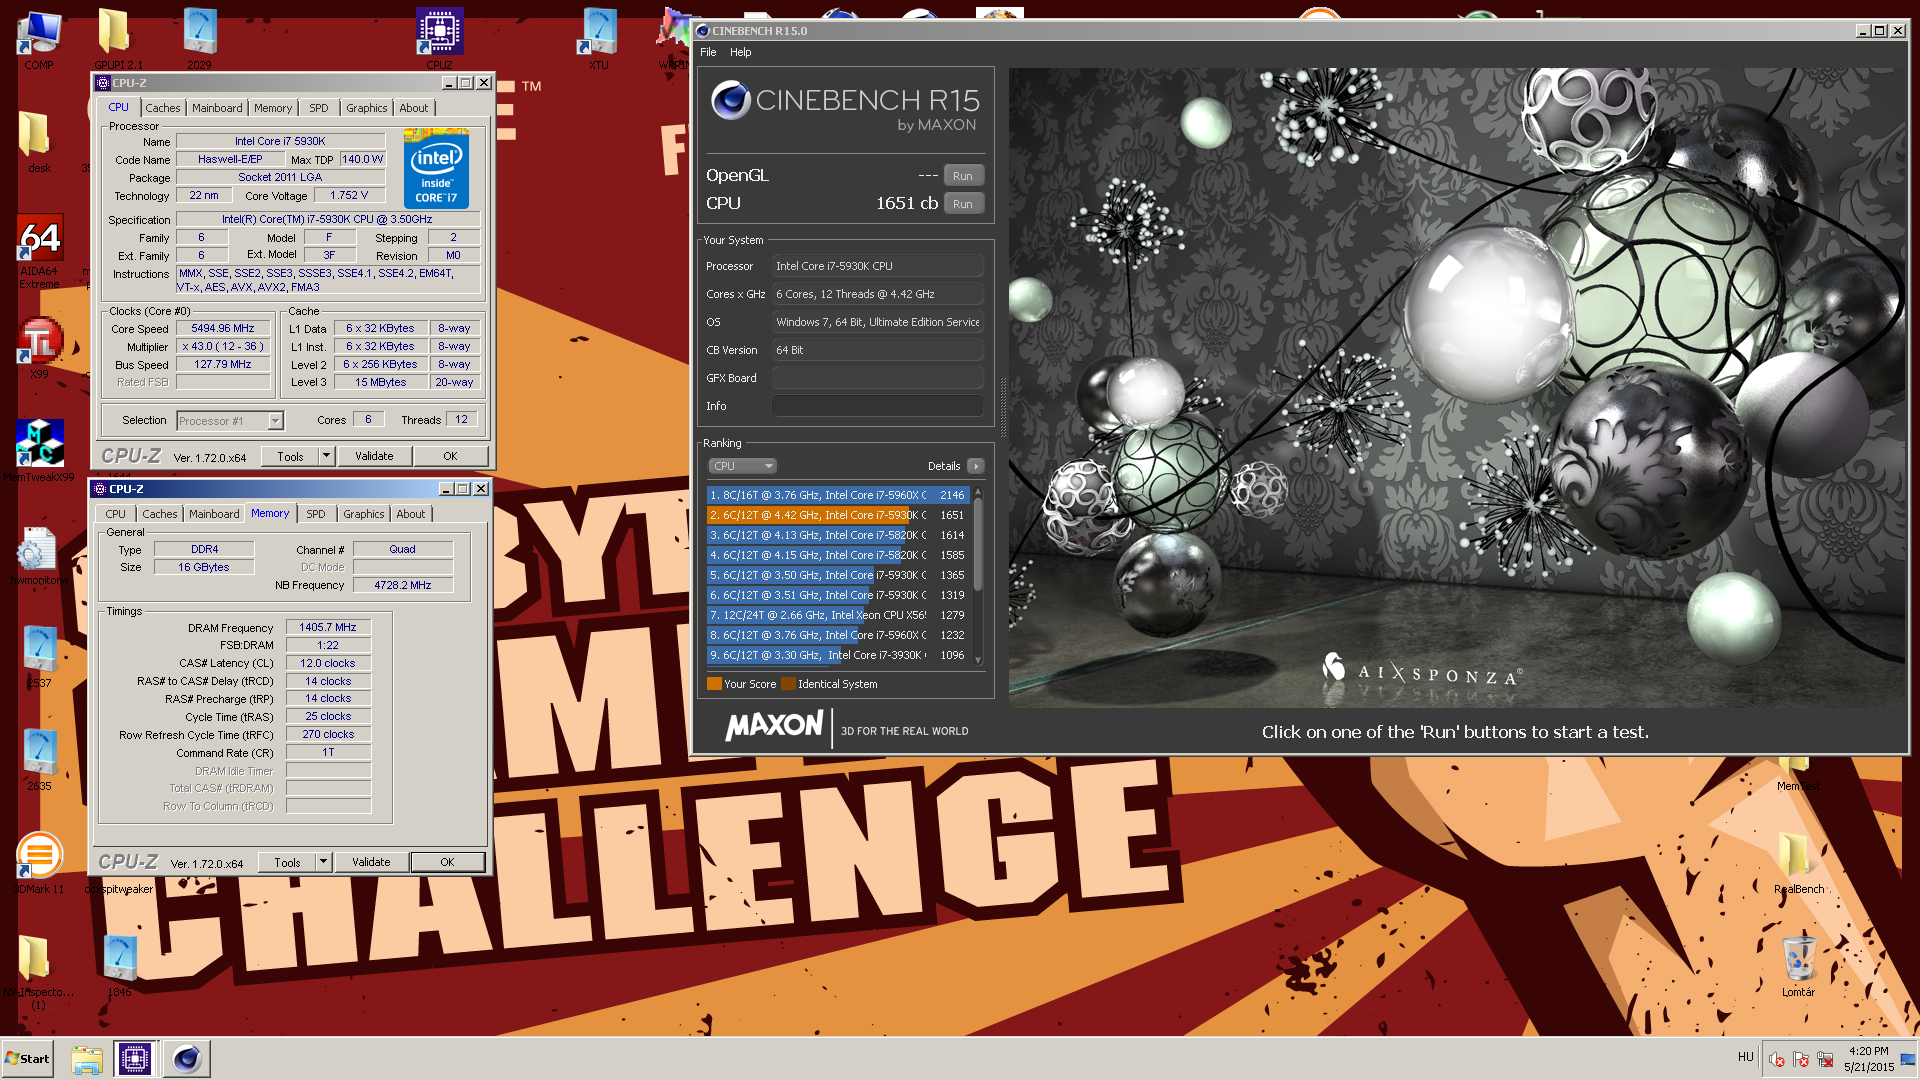Click the Your Score orange swatch legend
The height and width of the screenshot is (1080, 1920).
[x=714, y=684]
